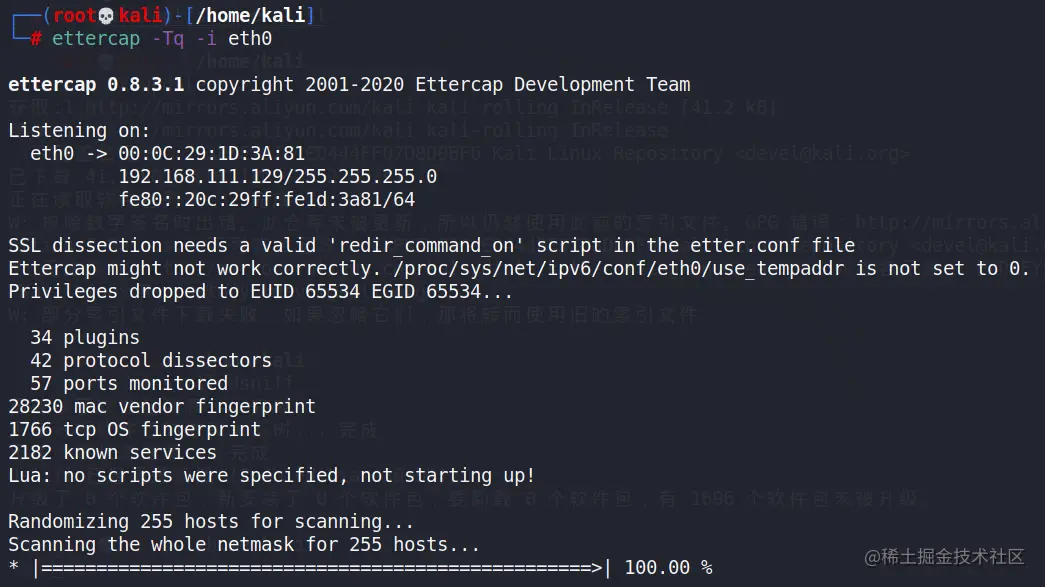This screenshot has width=1045, height=587.
Task: Click the red hash prompt symbol
Action: 36,39
